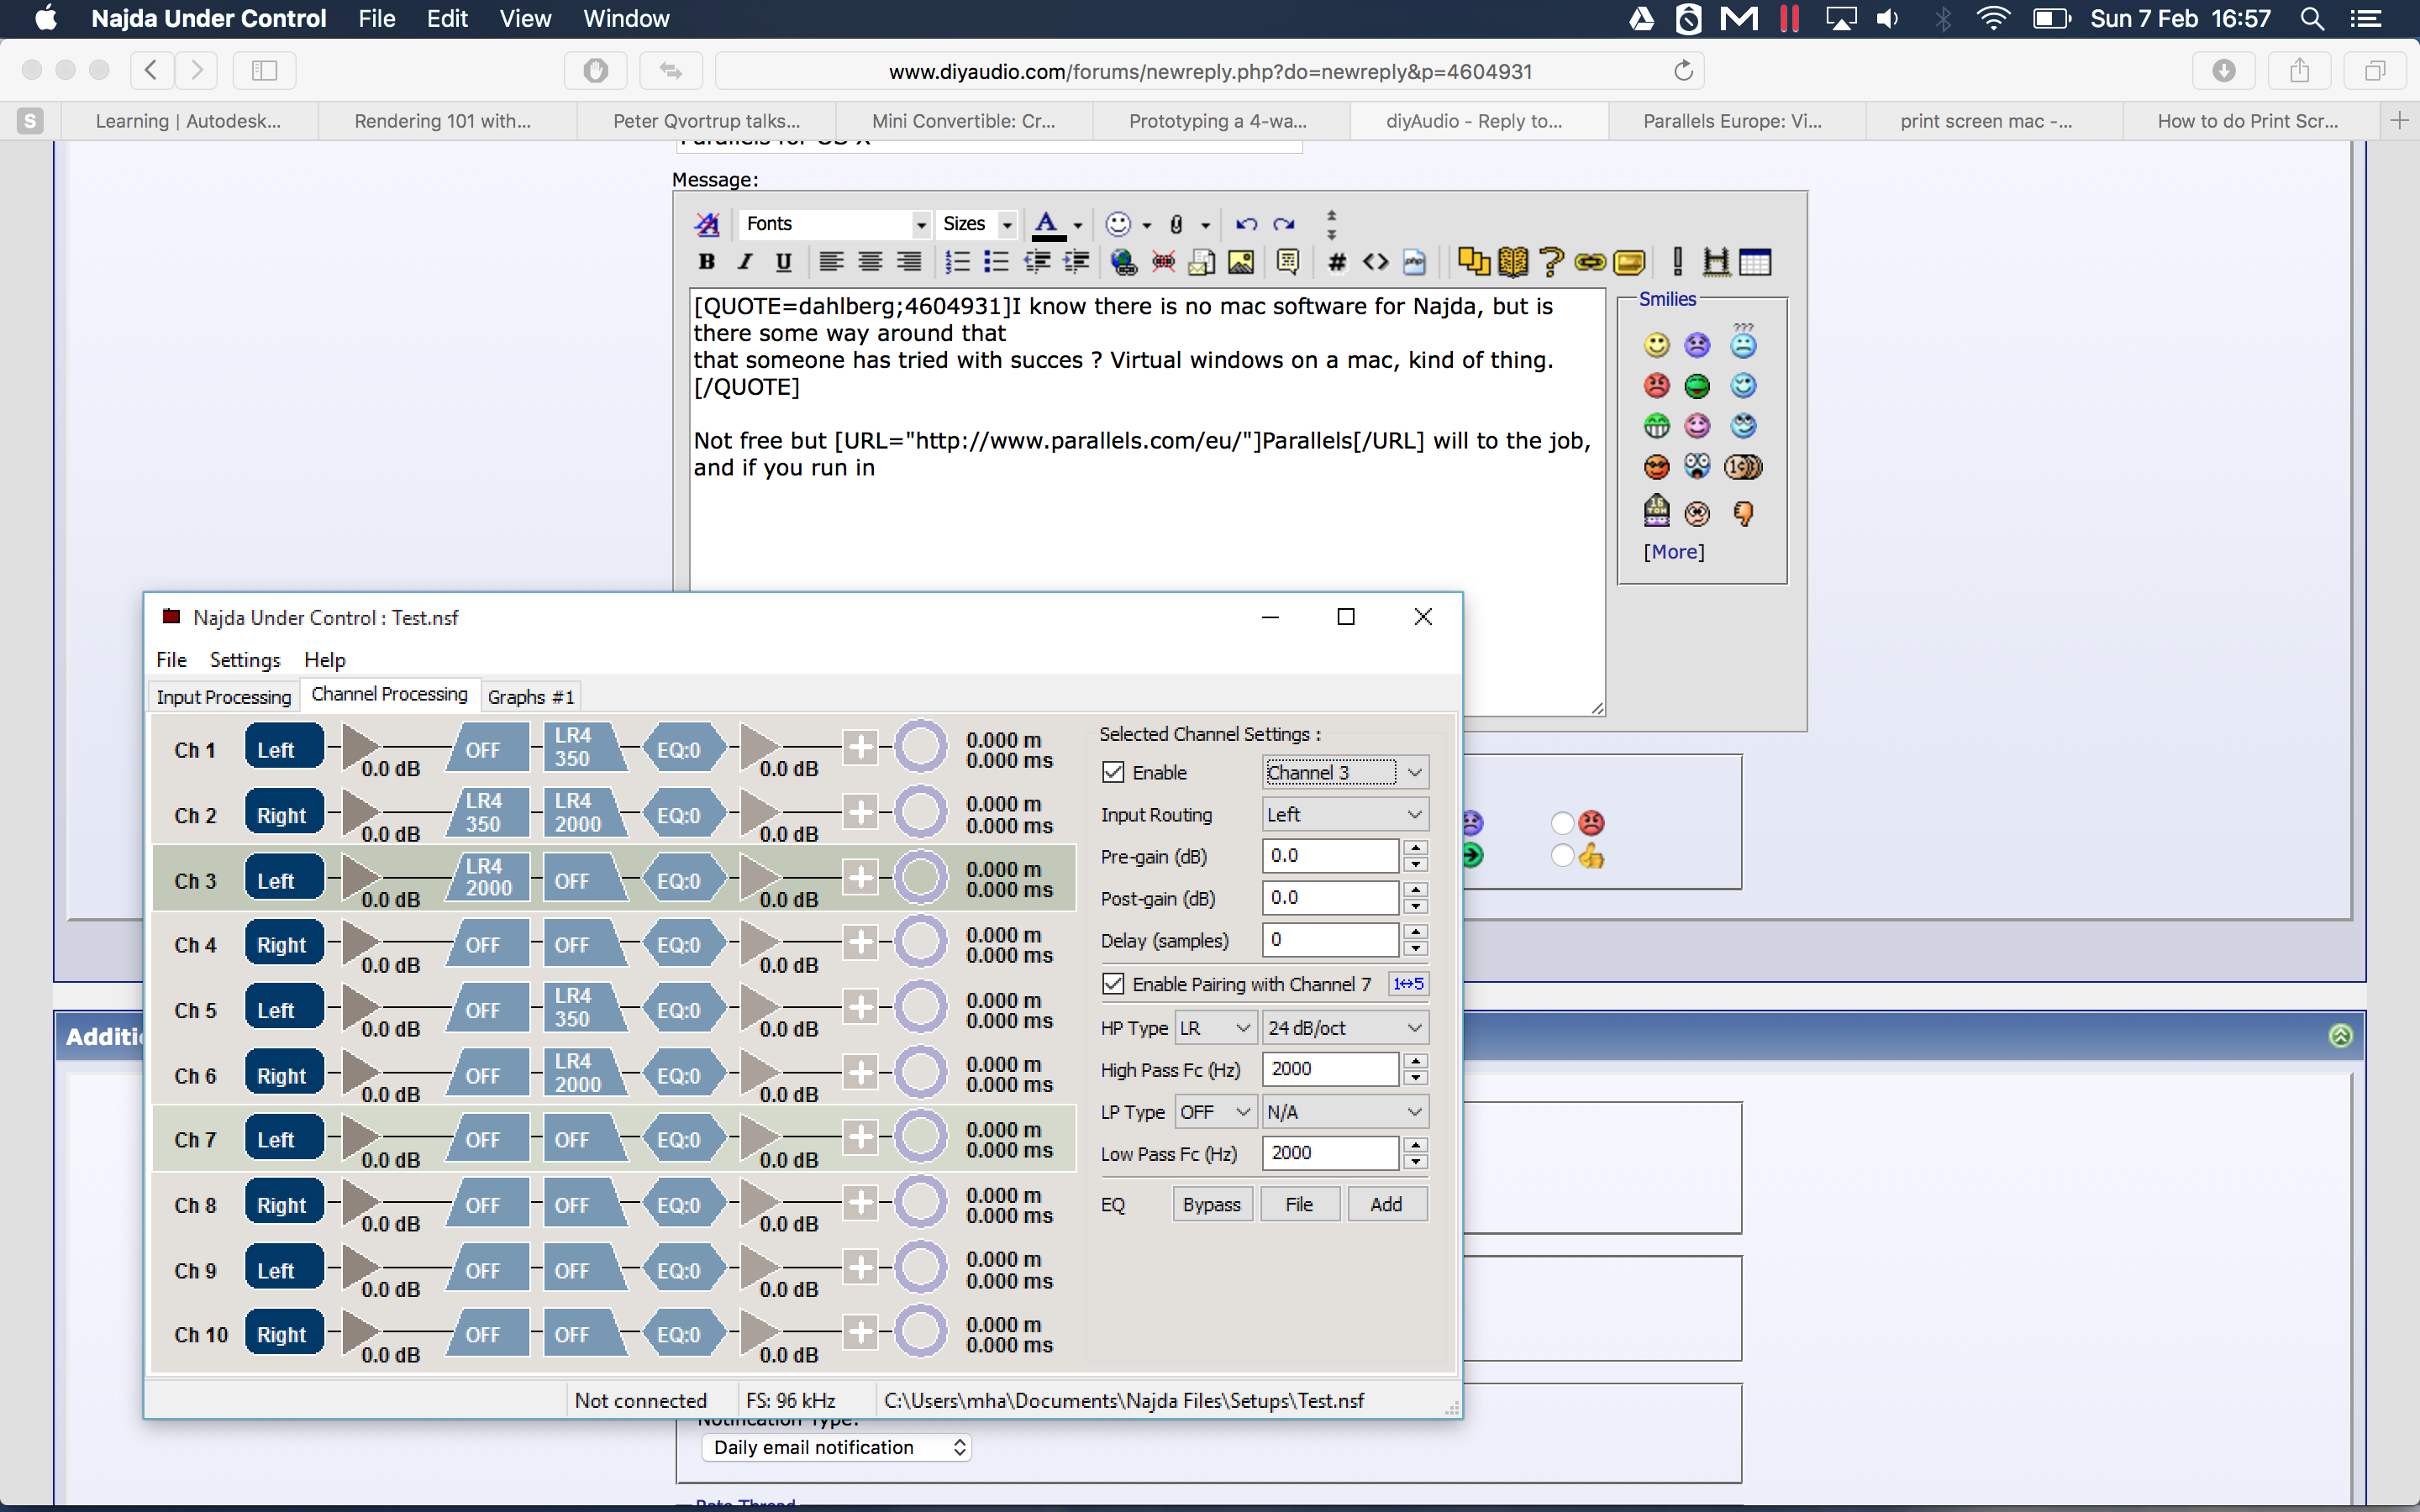Click the insert table icon

[x=1755, y=262]
